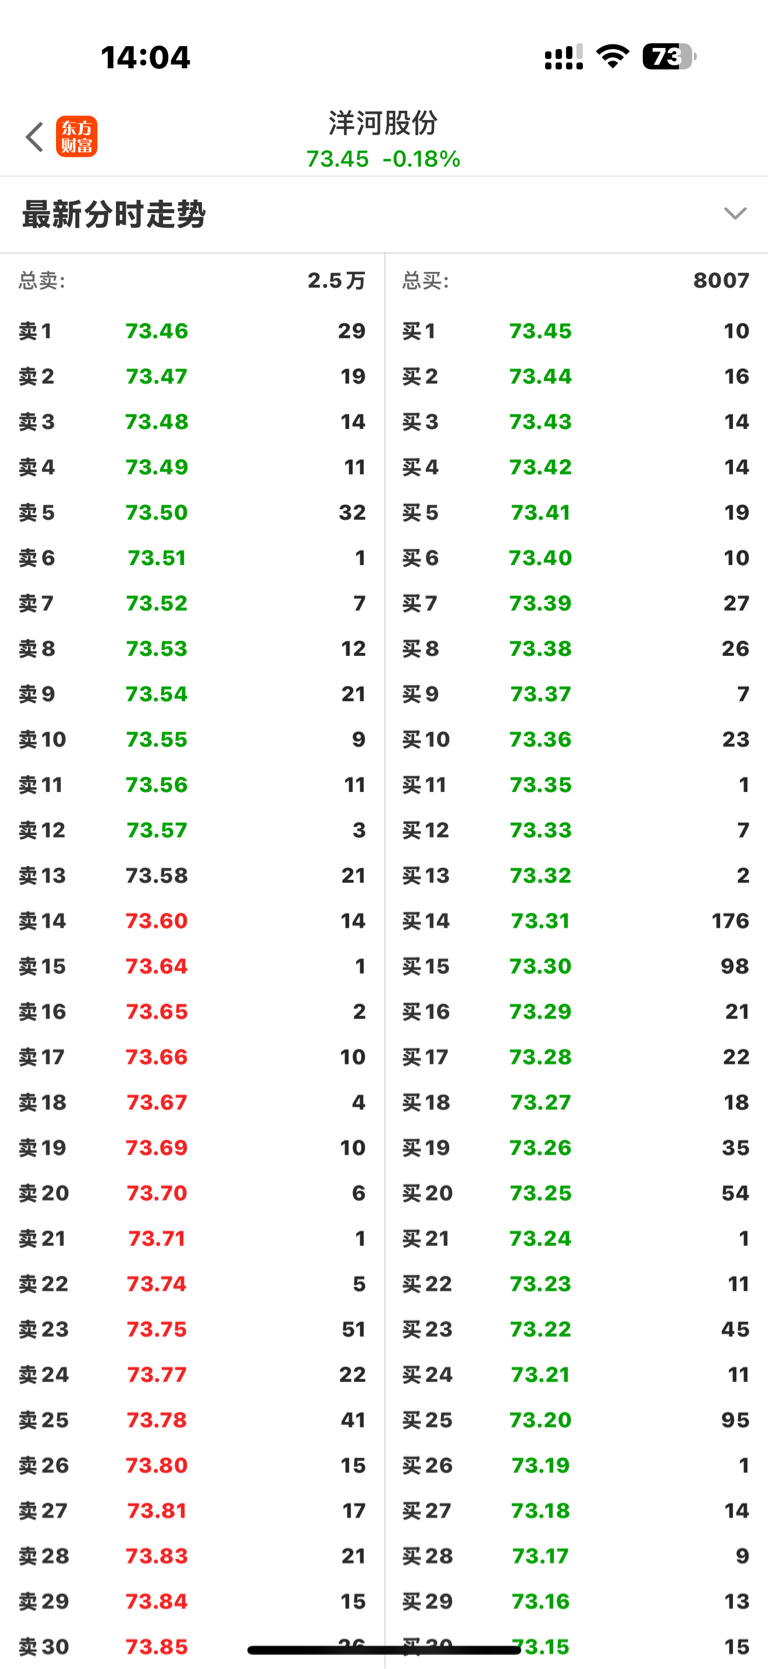Select 买1 price 73.45
This screenshot has height=1669, width=768.
(x=541, y=331)
